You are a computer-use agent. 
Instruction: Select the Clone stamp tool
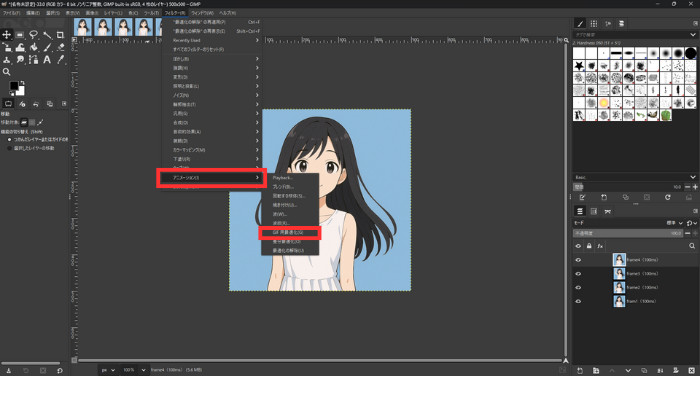point(7,59)
